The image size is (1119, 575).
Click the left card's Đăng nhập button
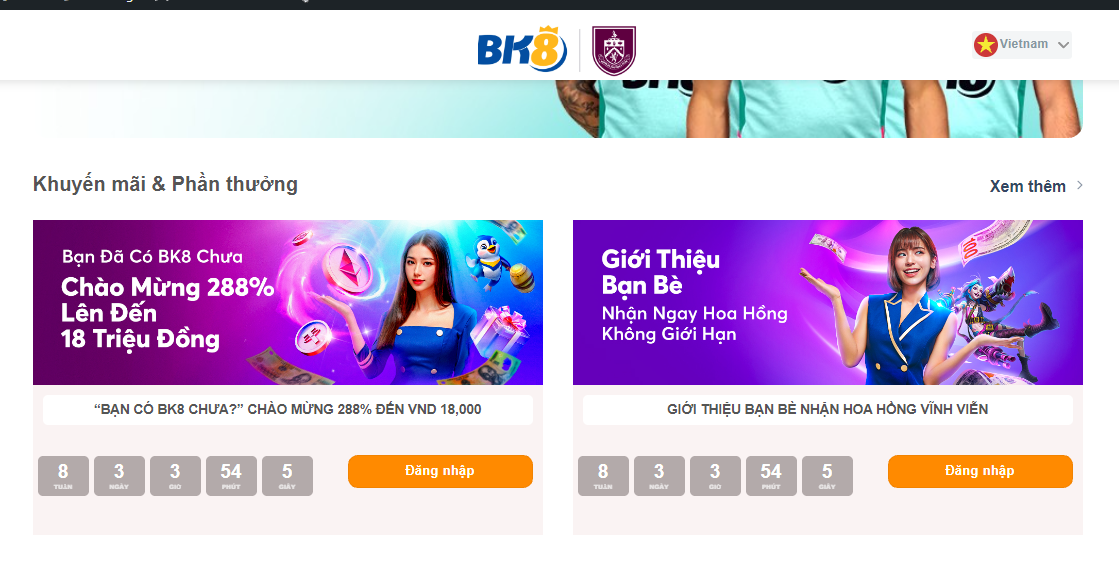440,472
